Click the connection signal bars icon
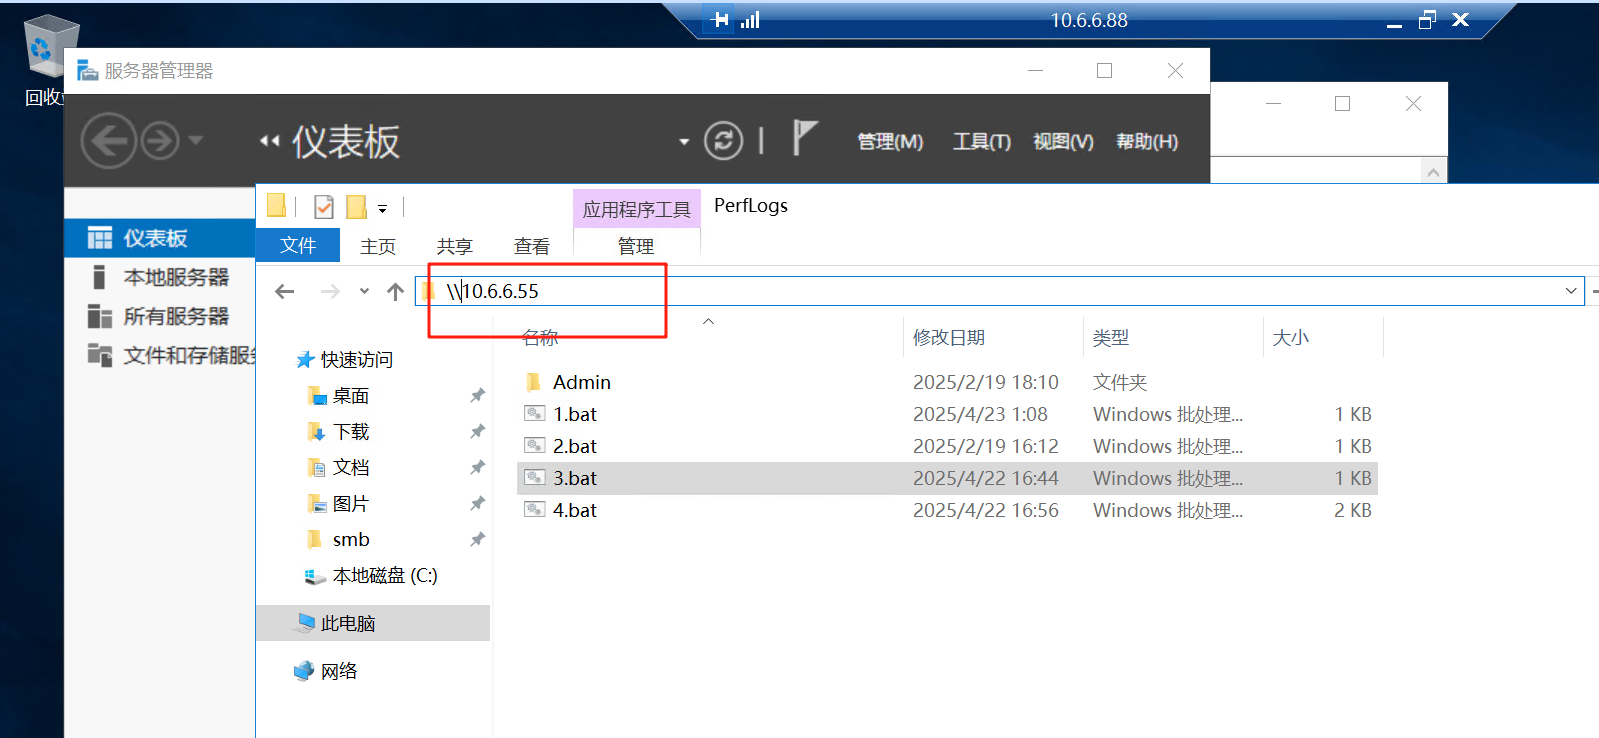 coord(750,20)
